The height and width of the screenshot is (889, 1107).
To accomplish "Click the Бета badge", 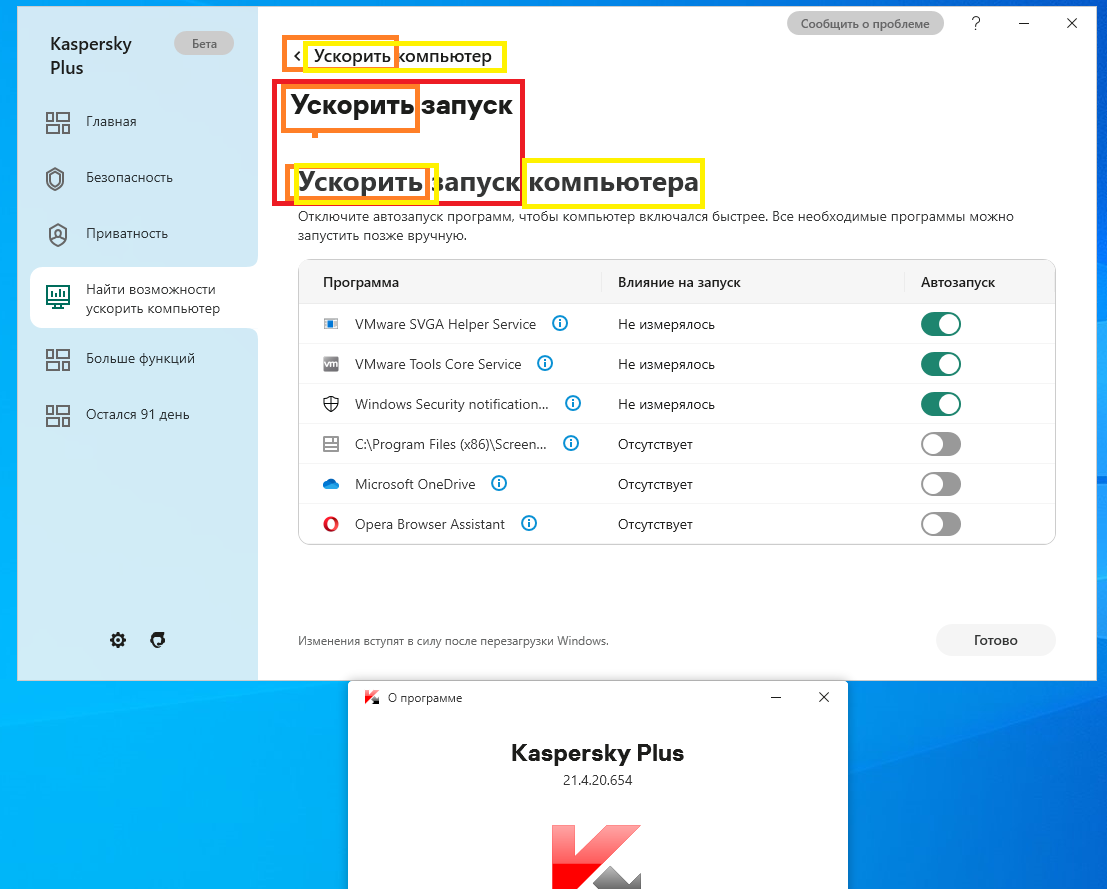I will [x=204, y=43].
